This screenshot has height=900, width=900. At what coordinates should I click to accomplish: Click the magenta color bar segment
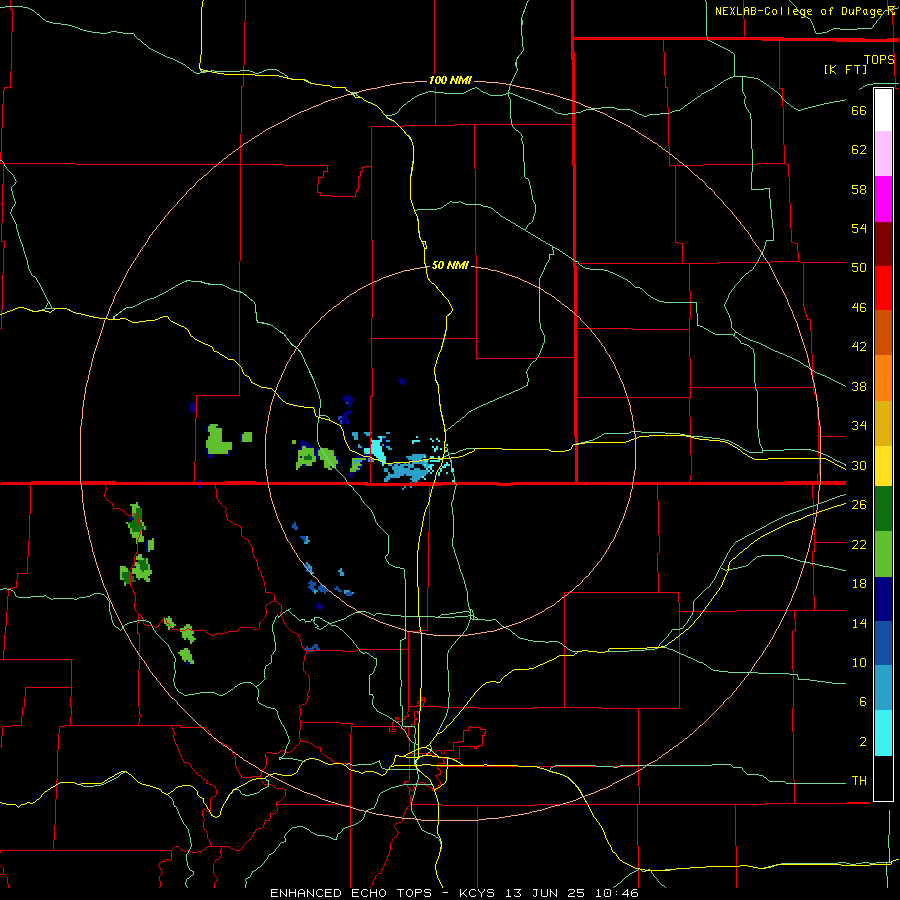tap(883, 199)
